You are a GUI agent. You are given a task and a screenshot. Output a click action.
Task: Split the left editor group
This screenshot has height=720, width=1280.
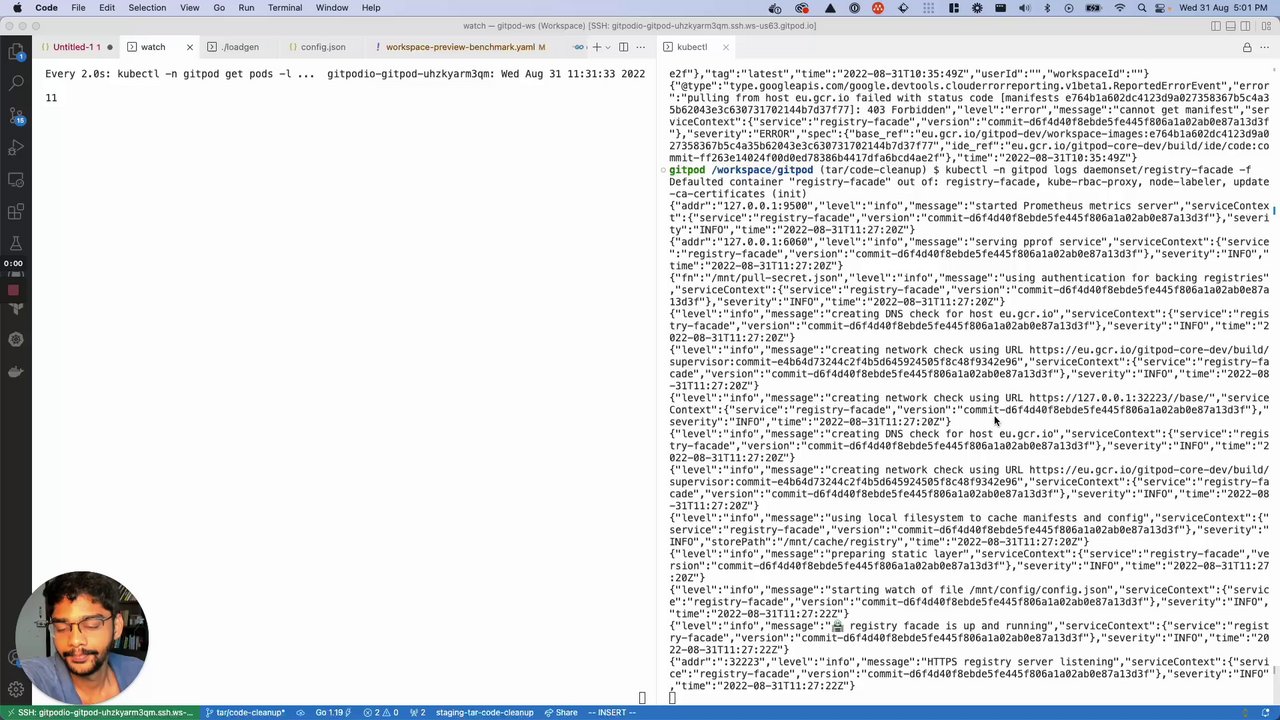(623, 47)
